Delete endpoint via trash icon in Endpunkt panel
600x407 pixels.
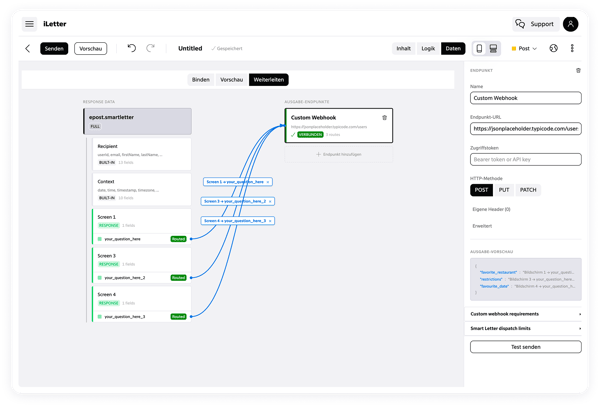click(578, 70)
